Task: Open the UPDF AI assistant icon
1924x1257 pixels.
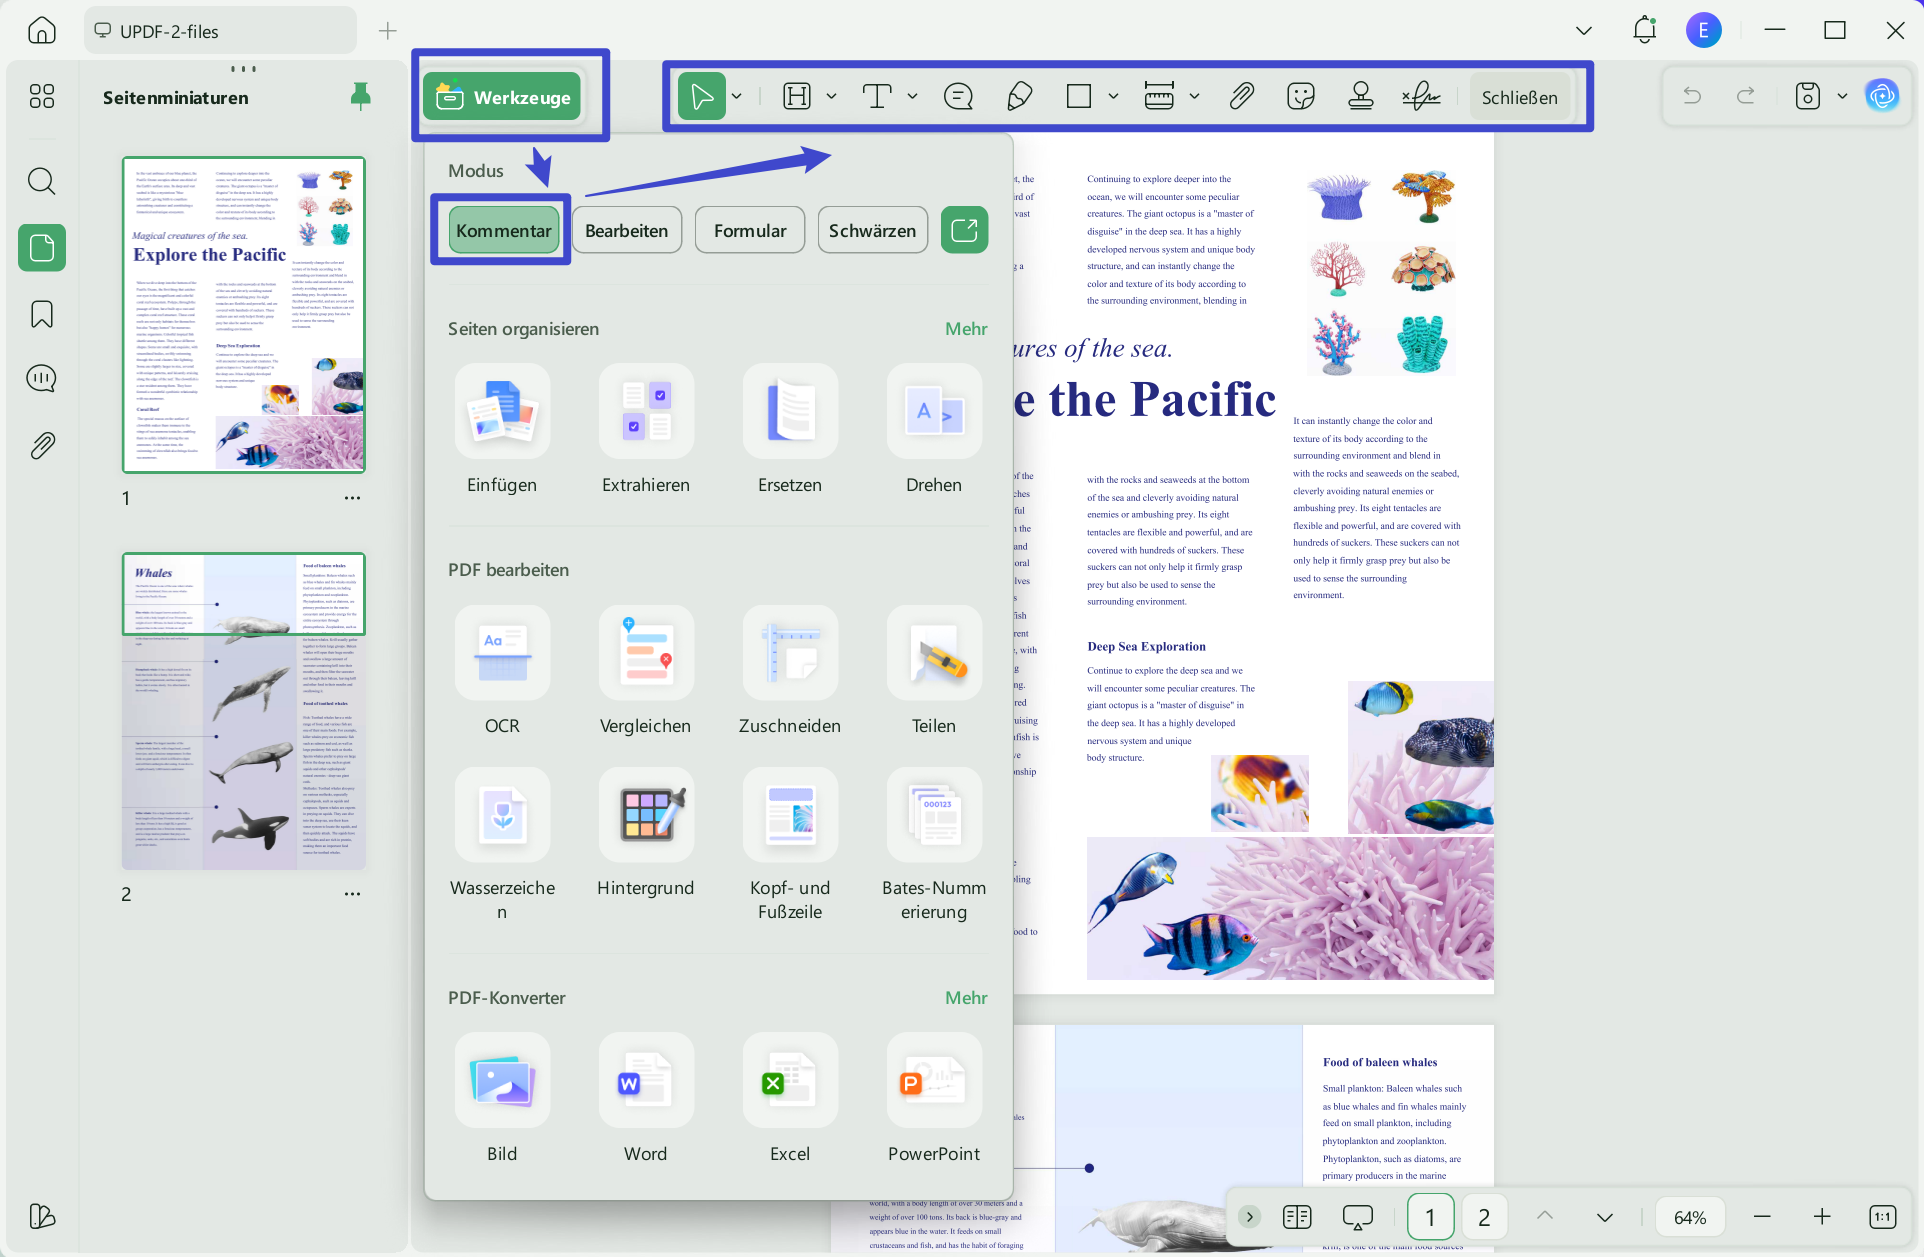Action: pos(1882,96)
